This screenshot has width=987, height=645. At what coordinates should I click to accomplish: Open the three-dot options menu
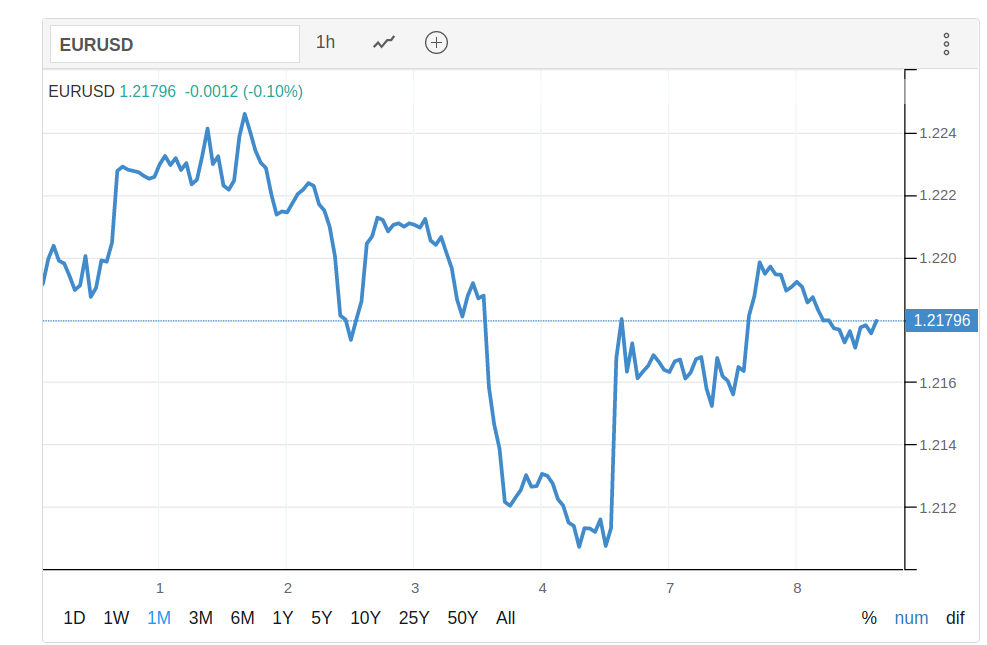tap(946, 44)
